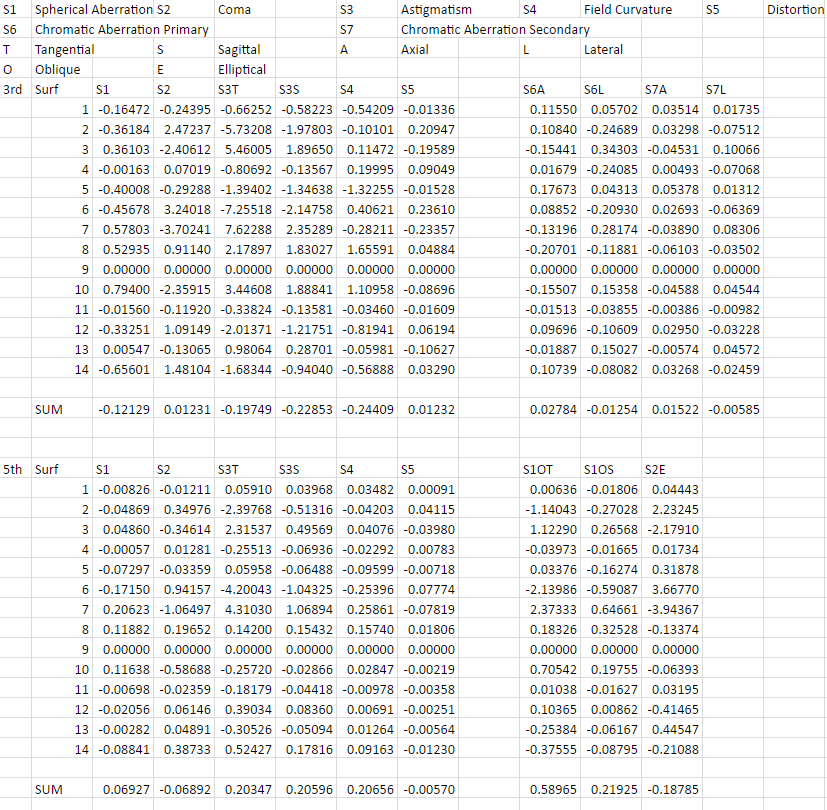Select cell with value 2.37333
This screenshot has width=827, height=810.
[x=550, y=610]
